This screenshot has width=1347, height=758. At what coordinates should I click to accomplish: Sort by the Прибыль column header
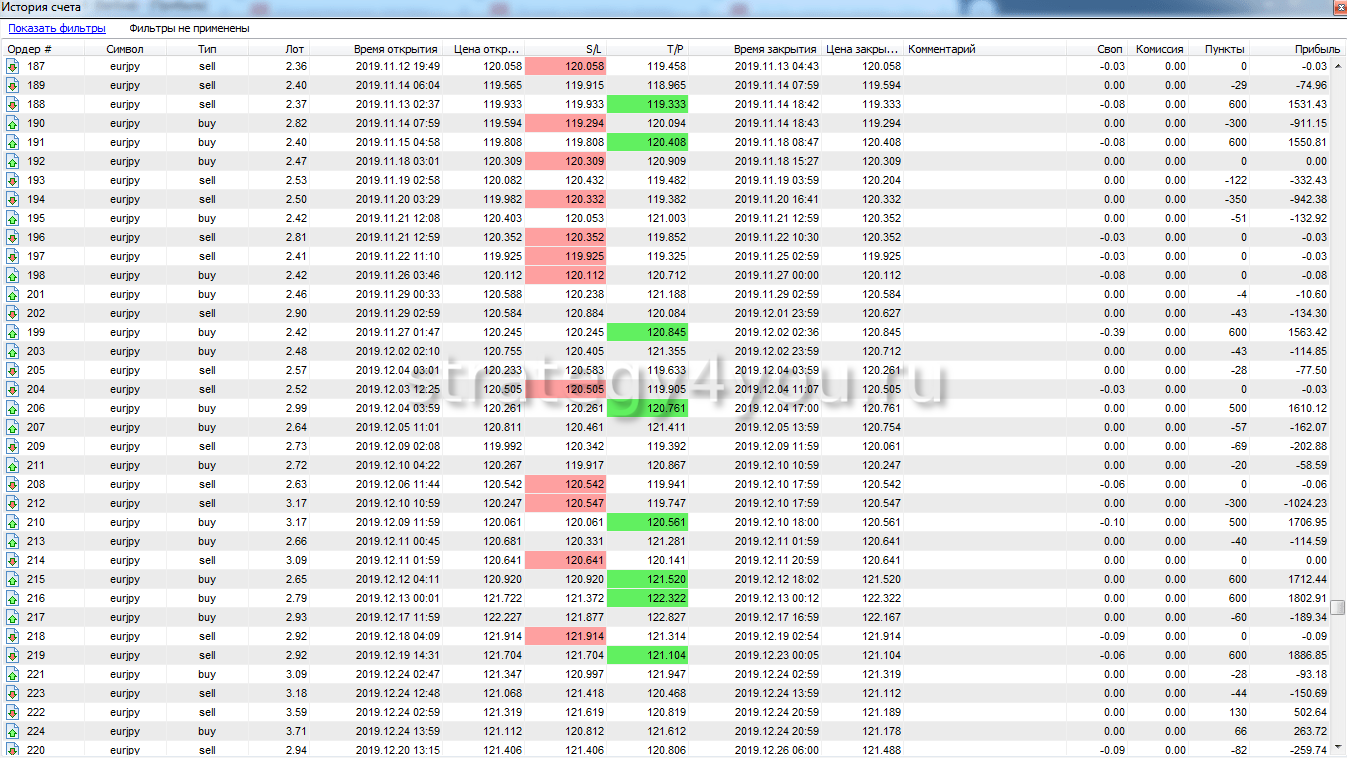[1317, 49]
